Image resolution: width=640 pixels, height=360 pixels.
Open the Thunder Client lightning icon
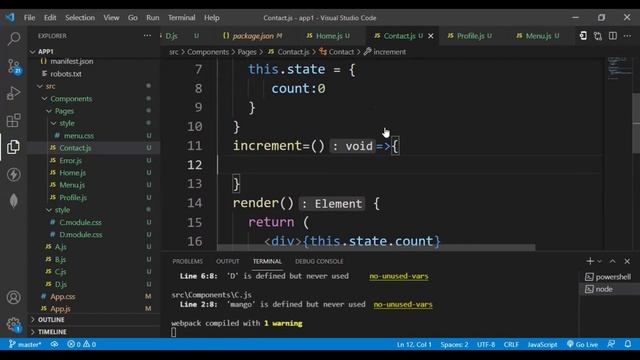point(14,175)
